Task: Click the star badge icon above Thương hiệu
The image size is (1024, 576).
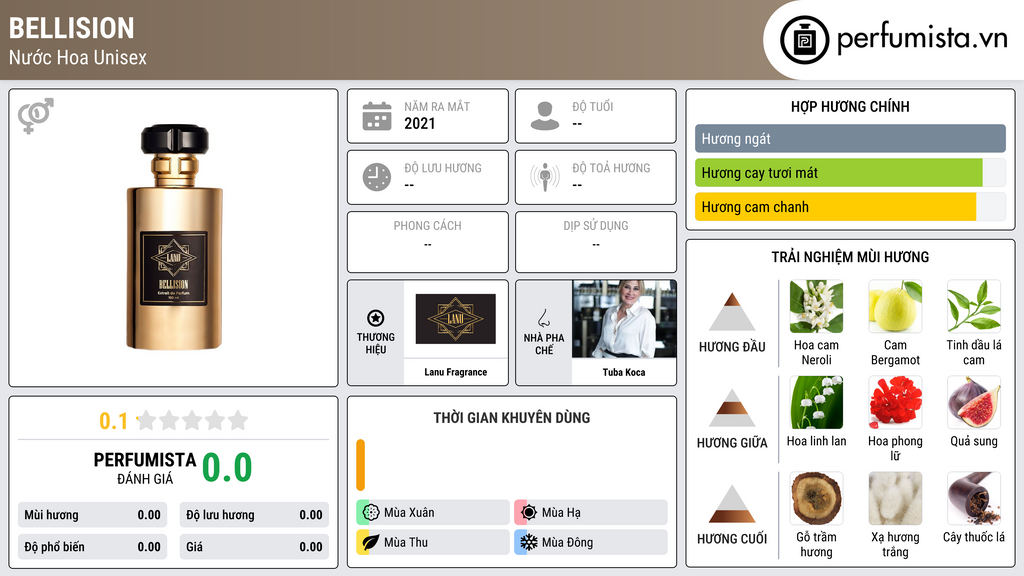Action: [x=376, y=318]
